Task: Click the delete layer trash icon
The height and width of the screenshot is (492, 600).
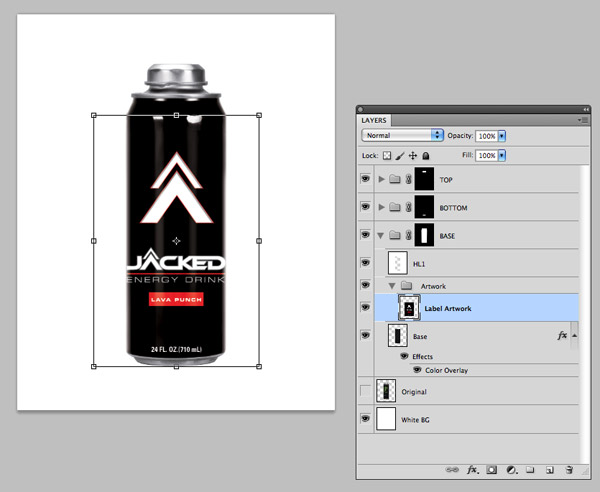Action: (569, 469)
